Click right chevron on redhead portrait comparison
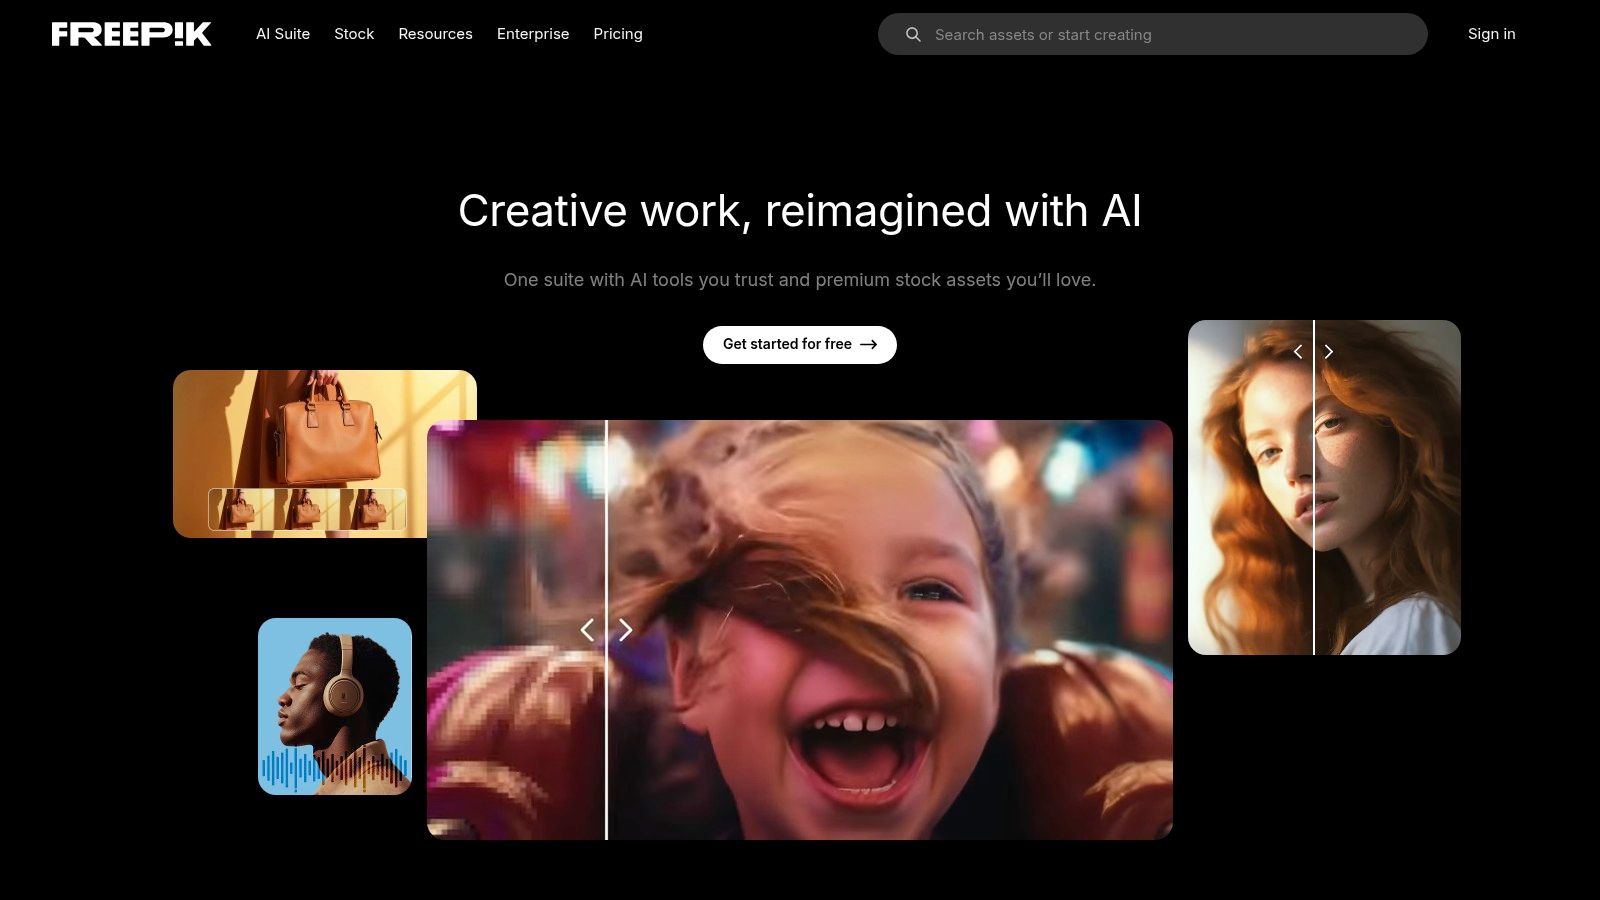The width and height of the screenshot is (1600, 900). (x=1329, y=352)
